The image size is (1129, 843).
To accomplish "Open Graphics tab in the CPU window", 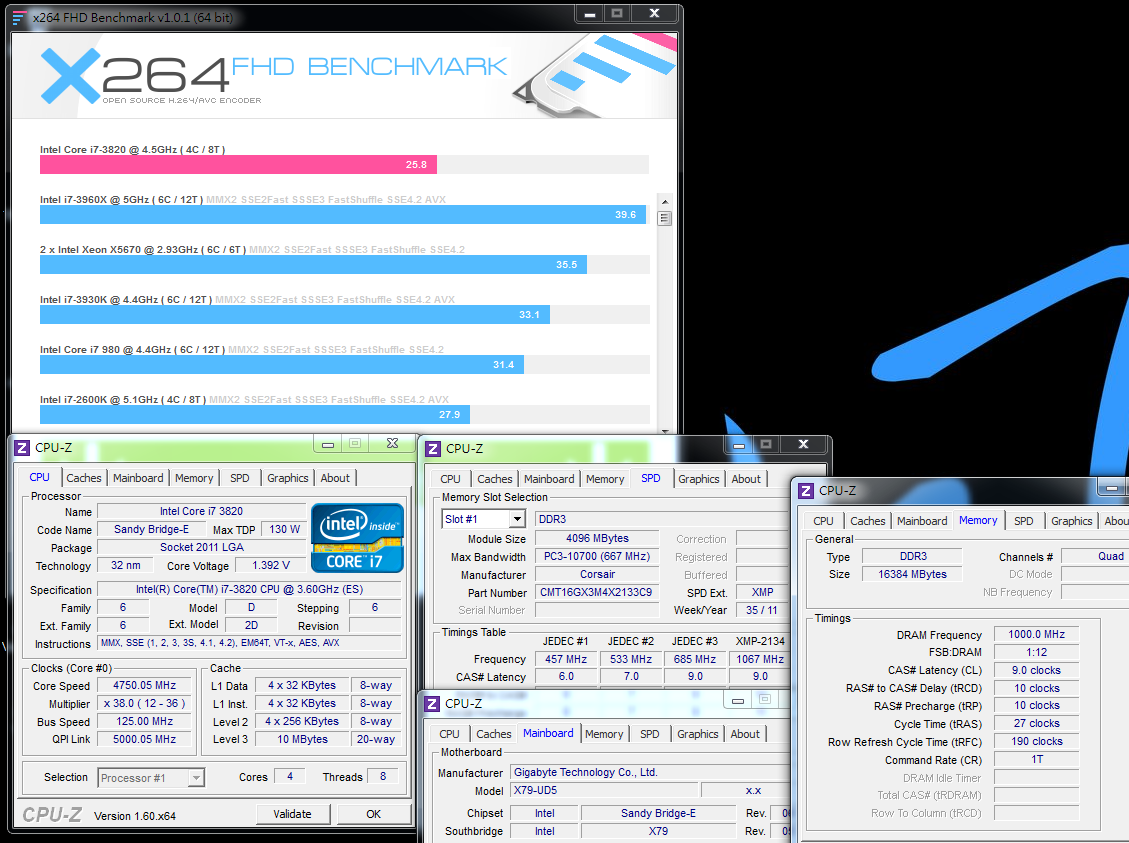I will point(287,478).
